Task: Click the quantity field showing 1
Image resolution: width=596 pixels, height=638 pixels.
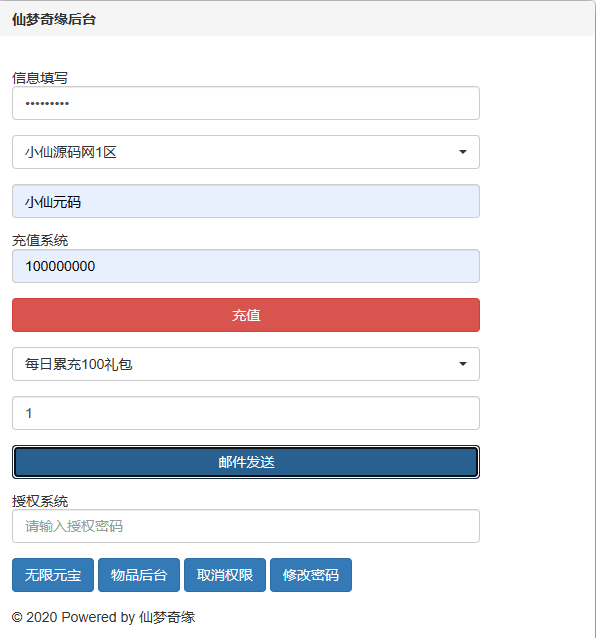Action: tap(246, 413)
